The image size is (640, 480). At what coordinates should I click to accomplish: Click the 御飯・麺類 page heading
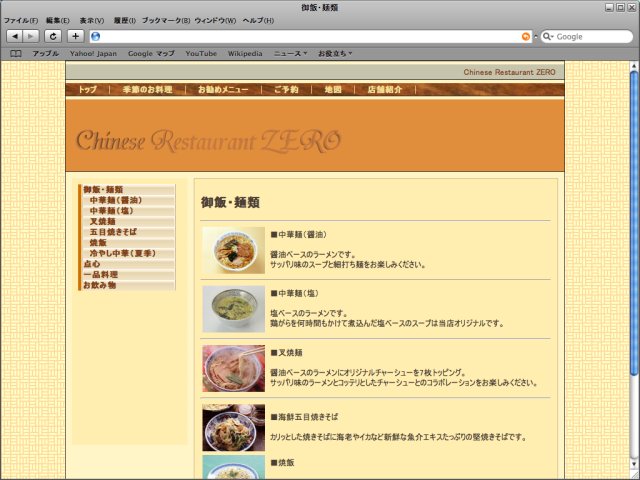point(230,202)
